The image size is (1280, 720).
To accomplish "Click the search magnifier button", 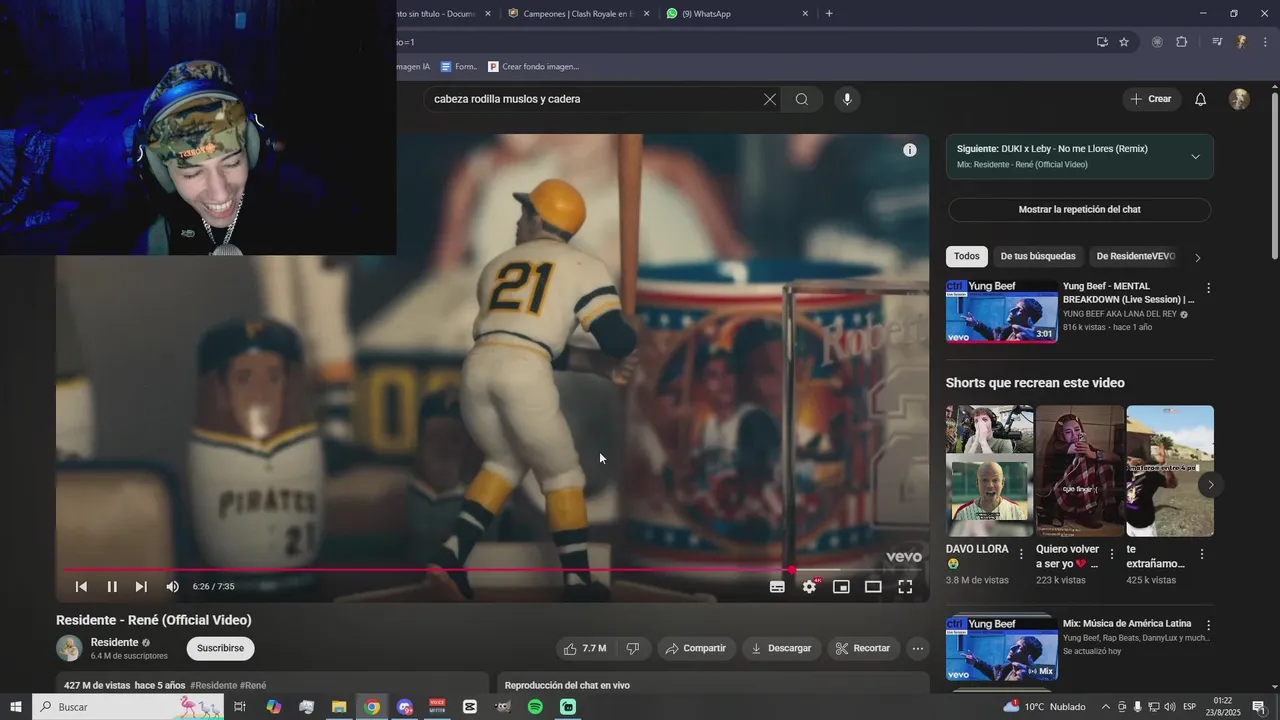I will click(802, 99).
